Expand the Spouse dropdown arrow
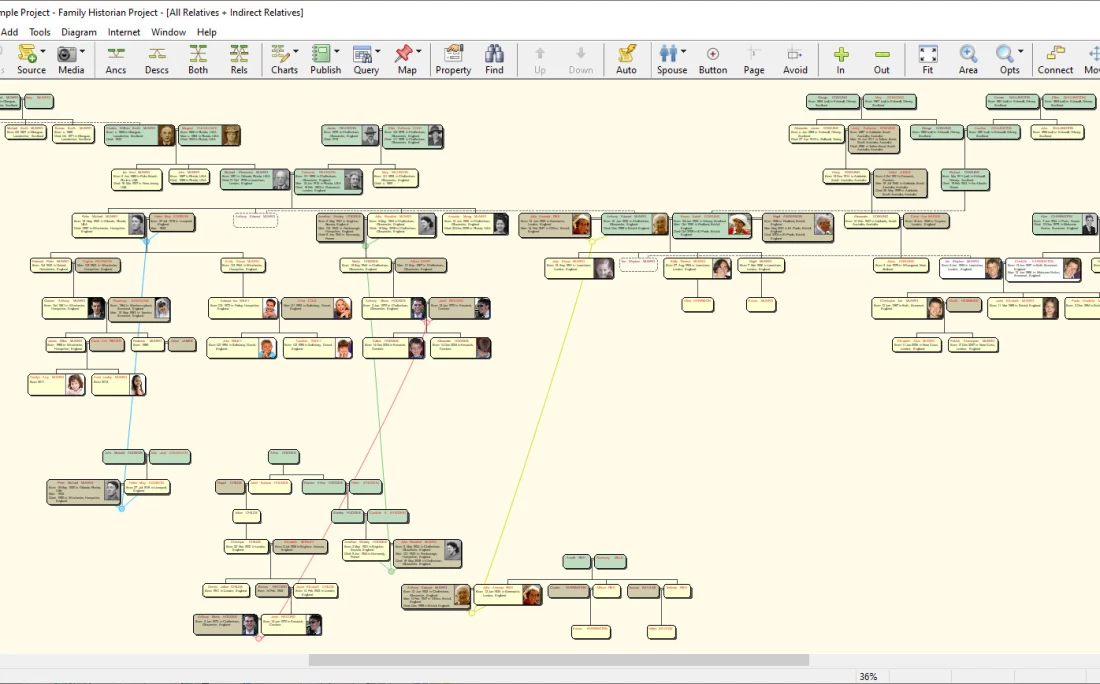The width and height of the screenshot is (1100, 684). point(684,52)
